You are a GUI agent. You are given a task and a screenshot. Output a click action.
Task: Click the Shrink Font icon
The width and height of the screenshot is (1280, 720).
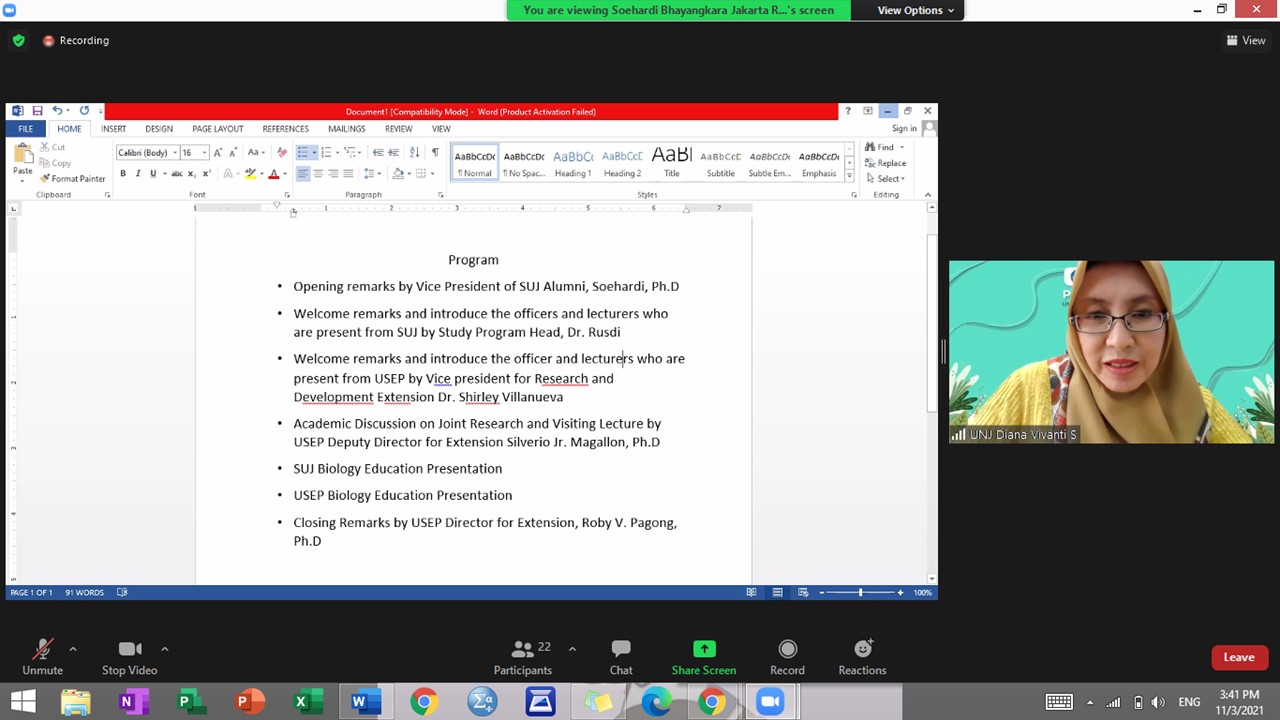[233, 152]
